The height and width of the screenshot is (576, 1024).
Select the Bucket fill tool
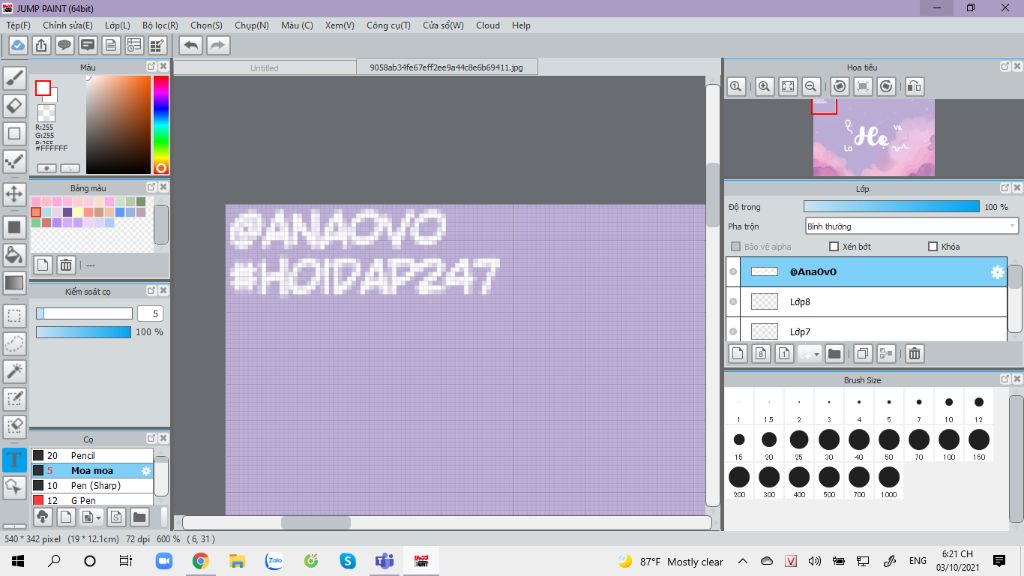pos(14,255)
